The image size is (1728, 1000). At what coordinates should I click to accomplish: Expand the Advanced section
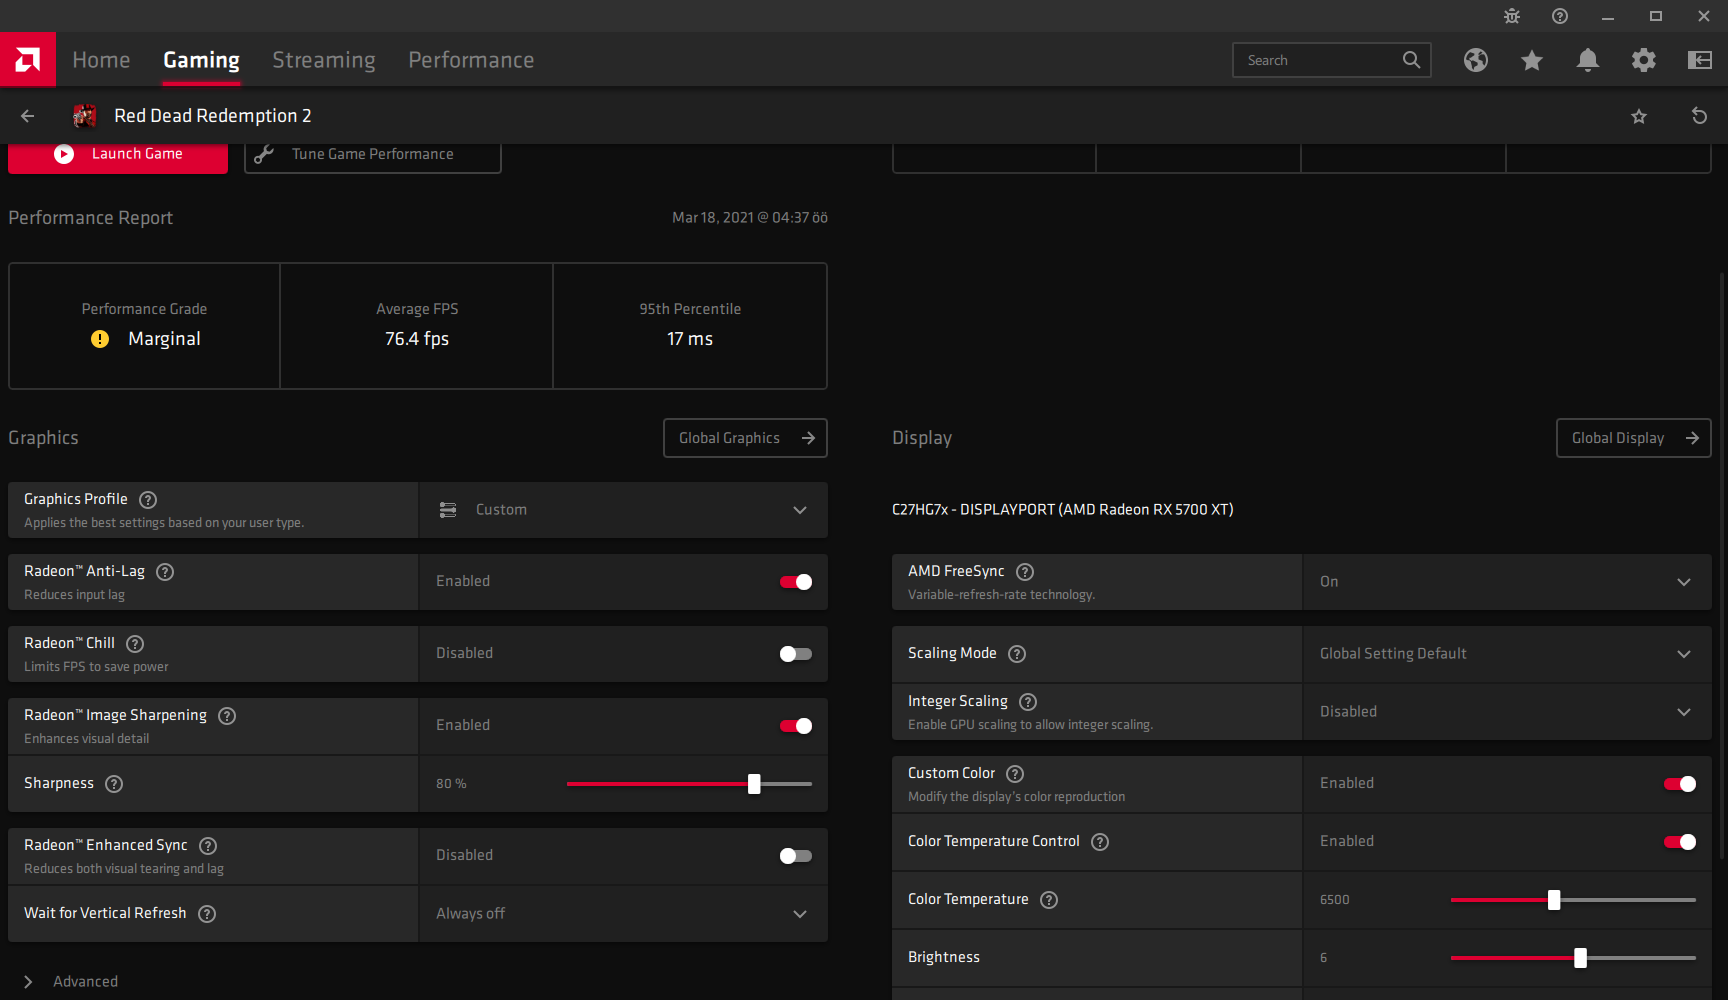click(70, 982)
